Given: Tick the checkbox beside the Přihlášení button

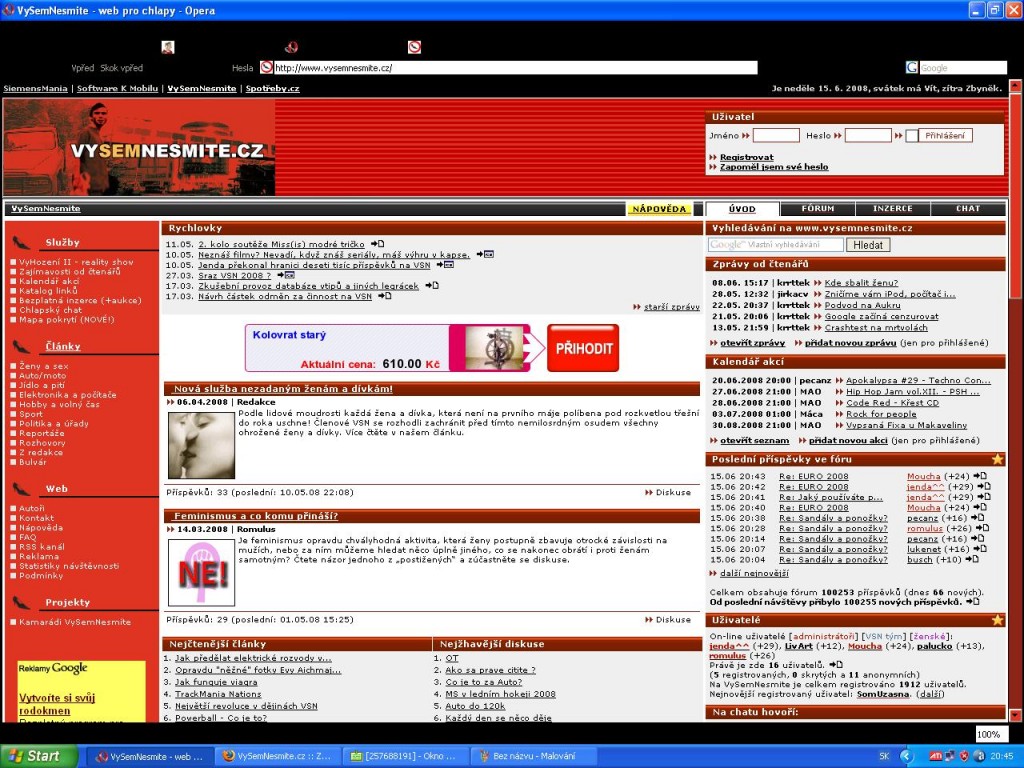Looking at the screenshot, I should [x=911, y=136].
